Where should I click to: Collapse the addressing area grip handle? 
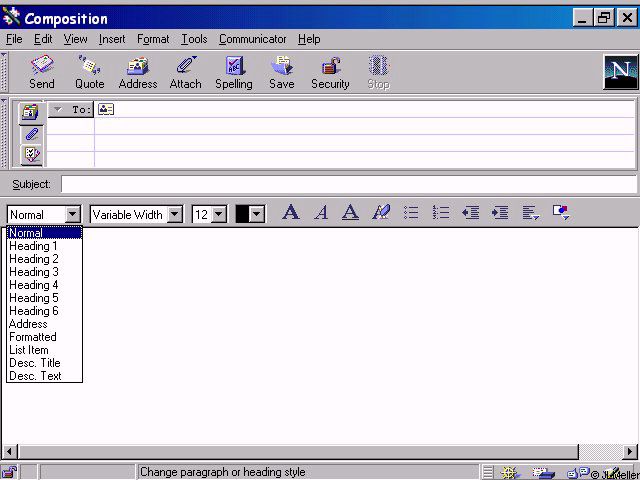point(4,133)
